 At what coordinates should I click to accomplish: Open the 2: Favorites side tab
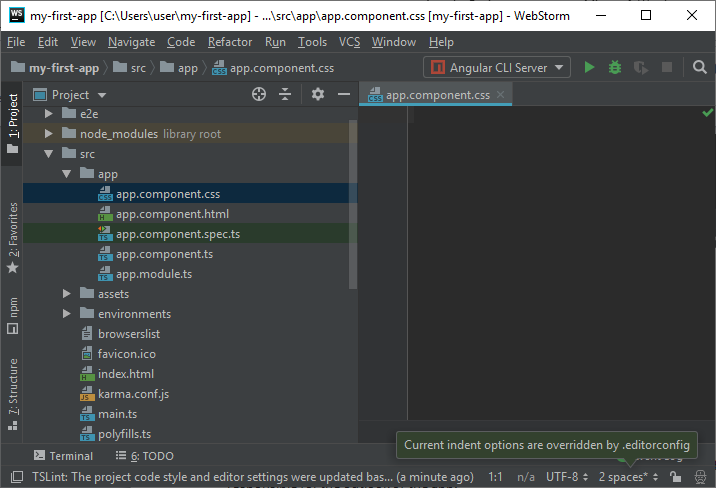tap(13, 238)
